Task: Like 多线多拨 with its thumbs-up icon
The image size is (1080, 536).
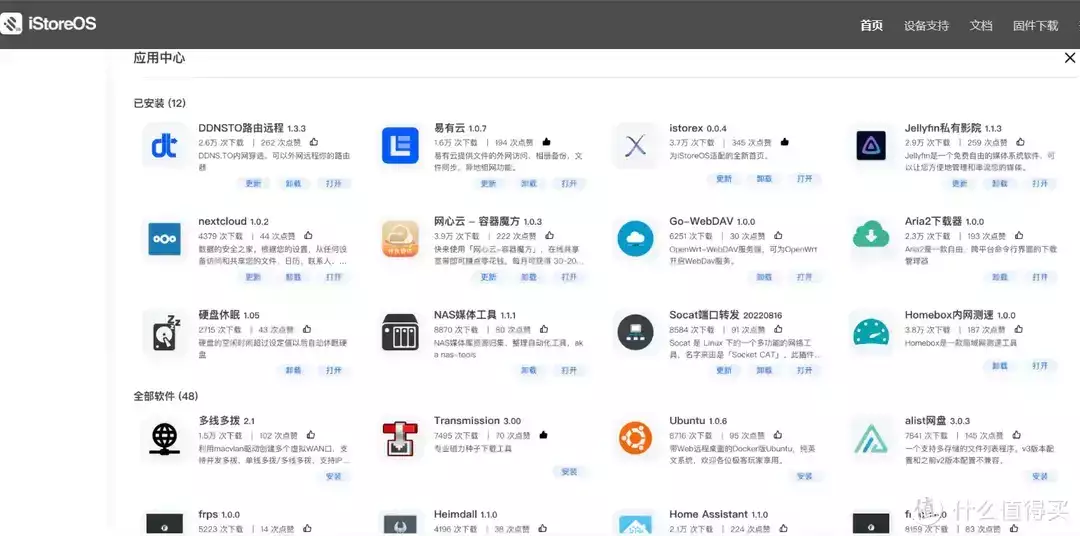Action: coord(311,435)
